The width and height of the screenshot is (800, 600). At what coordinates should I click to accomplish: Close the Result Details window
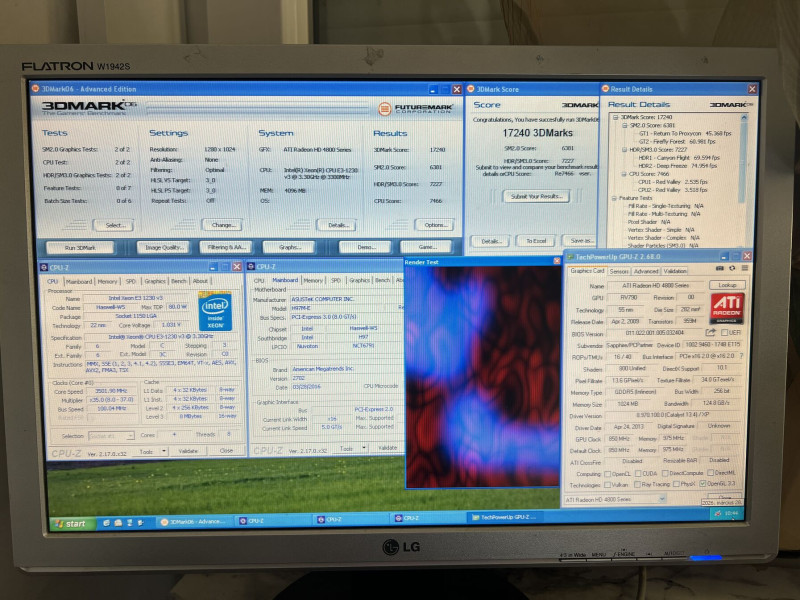coord(752,89)
